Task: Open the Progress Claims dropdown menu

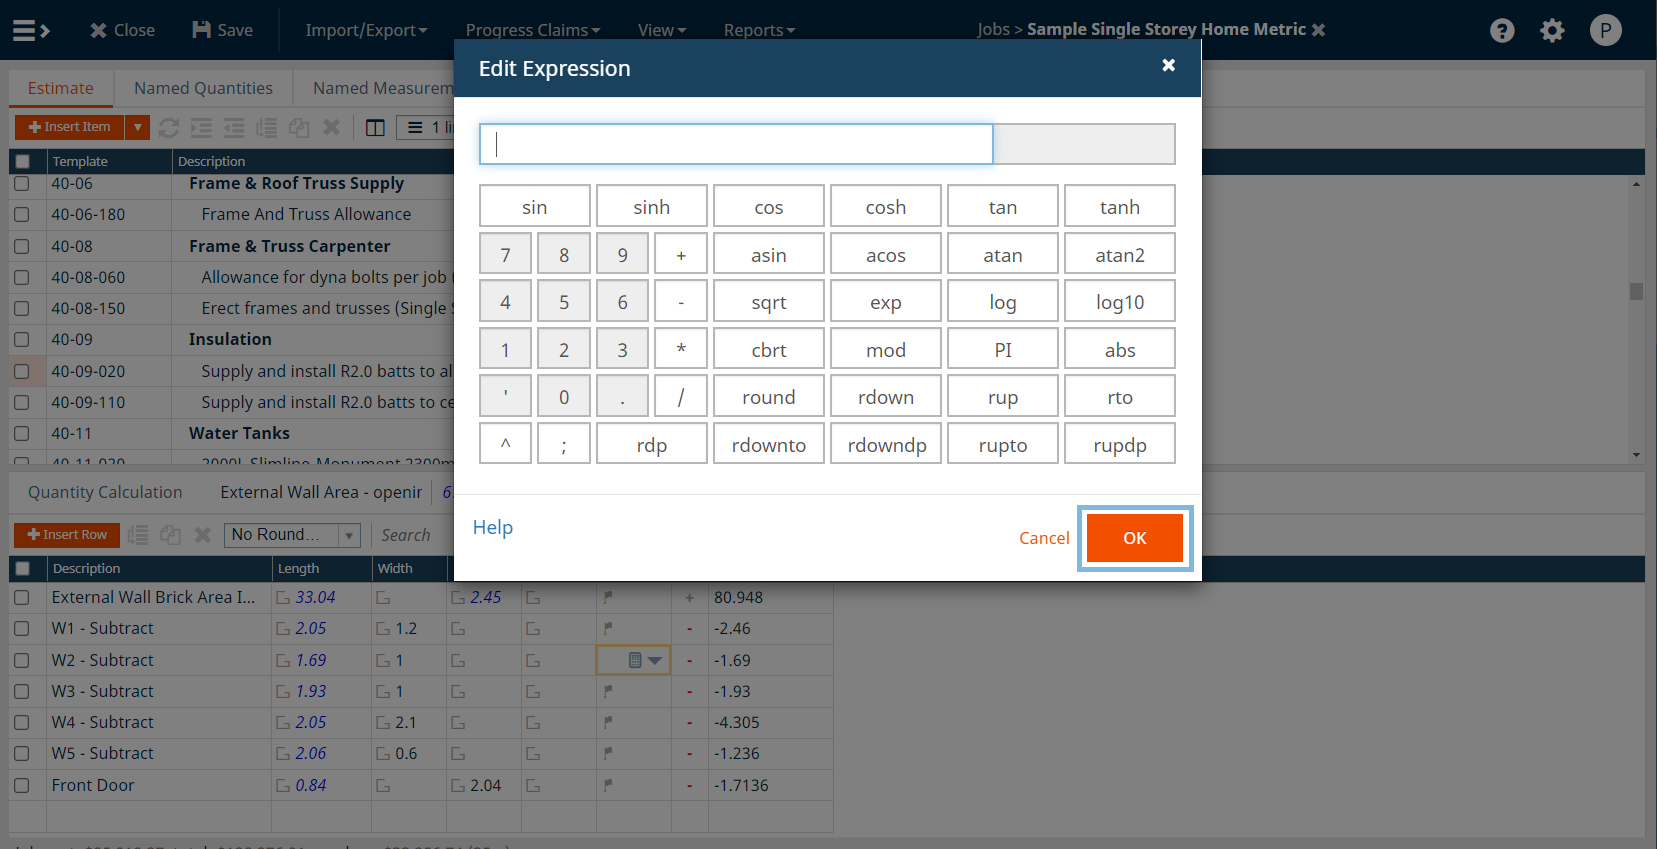Action: tap(533, 30)
